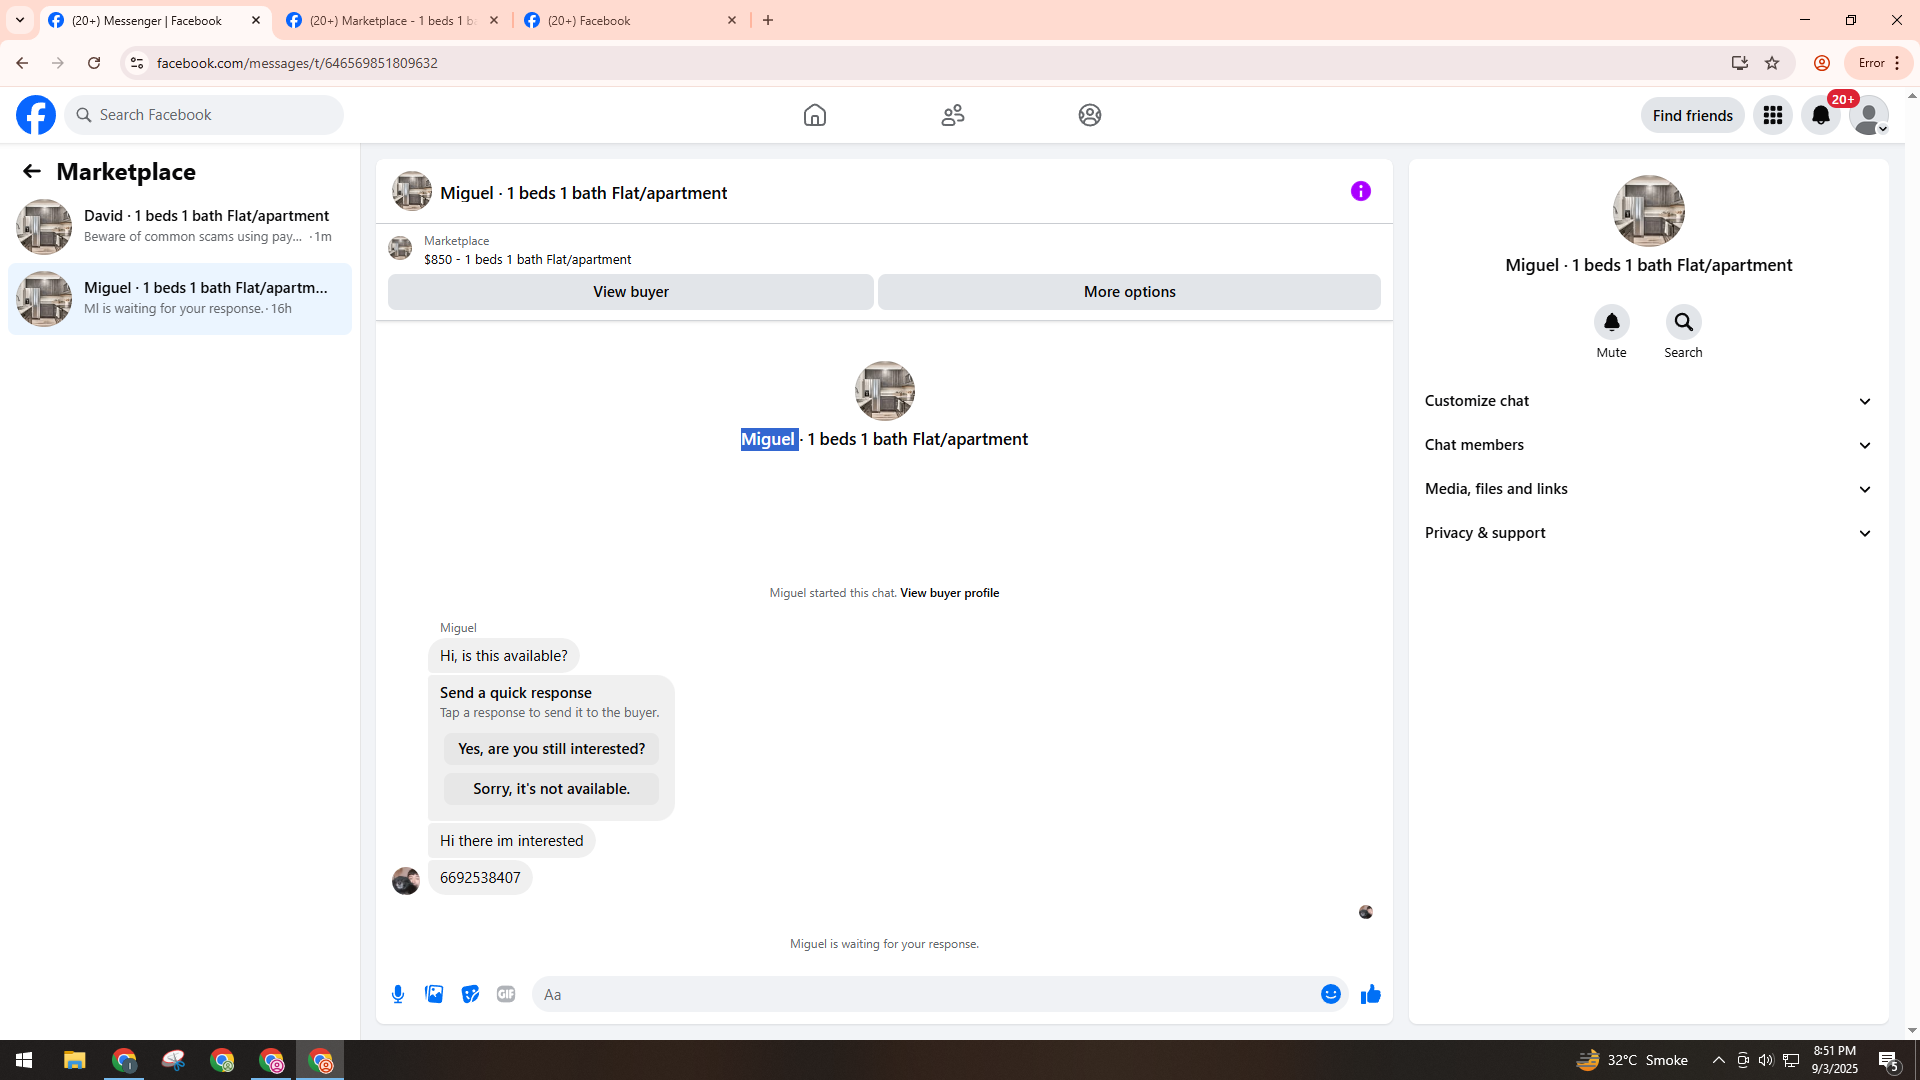The image size is (1920, 1080).
Task: Open the Chrome Error menu button
Action: point(1879,63)
